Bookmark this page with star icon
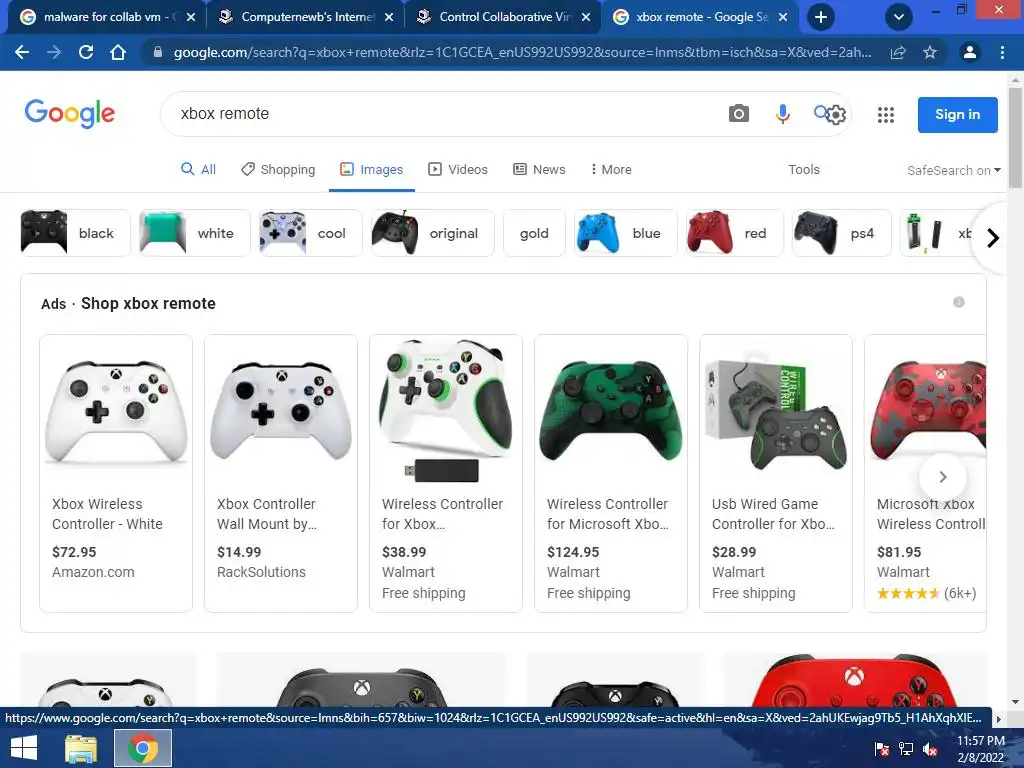 tap(930, 52)
